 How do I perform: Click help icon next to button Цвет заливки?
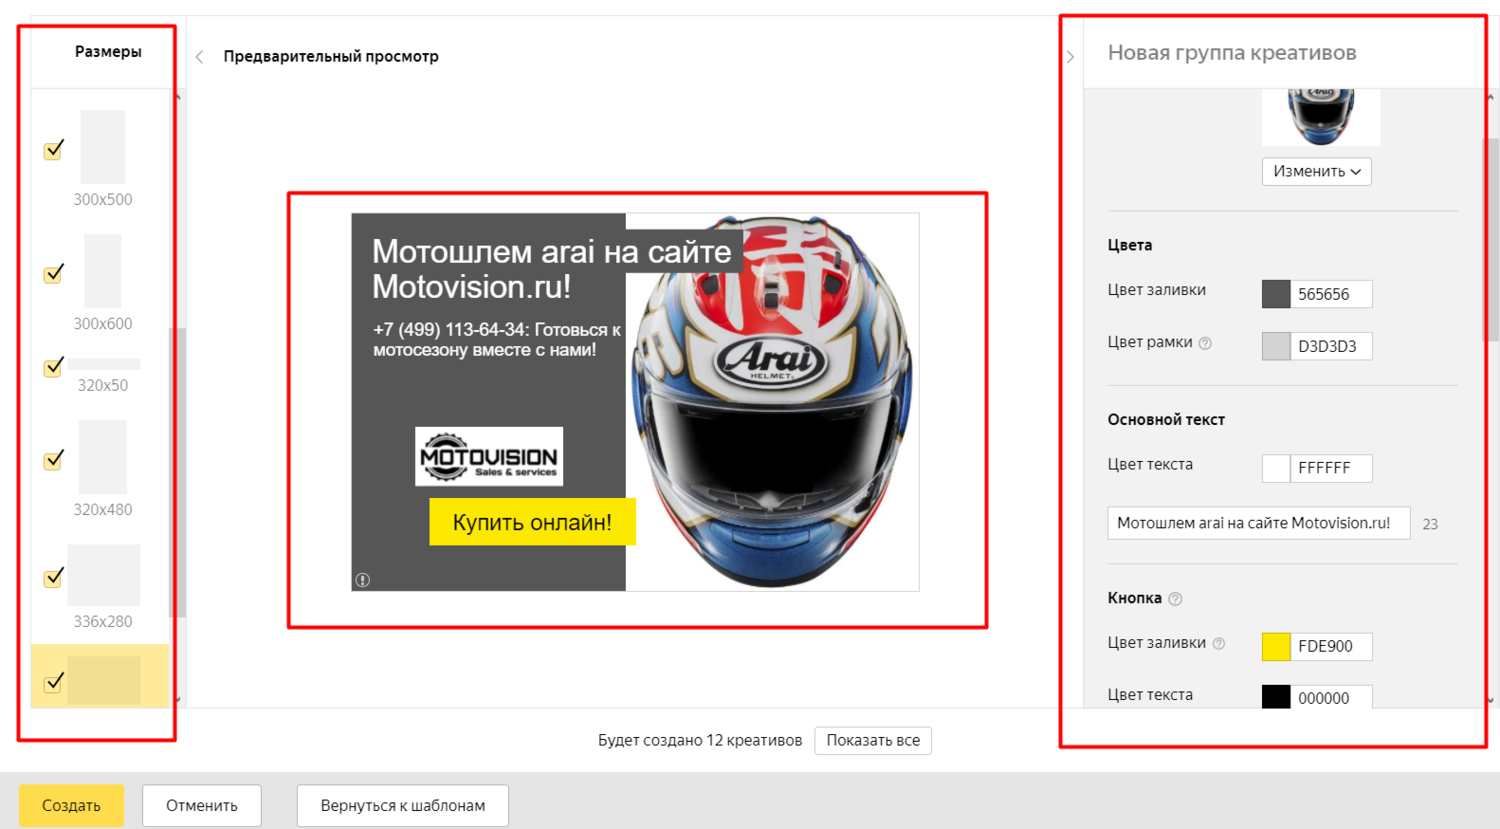(1219, 644)
